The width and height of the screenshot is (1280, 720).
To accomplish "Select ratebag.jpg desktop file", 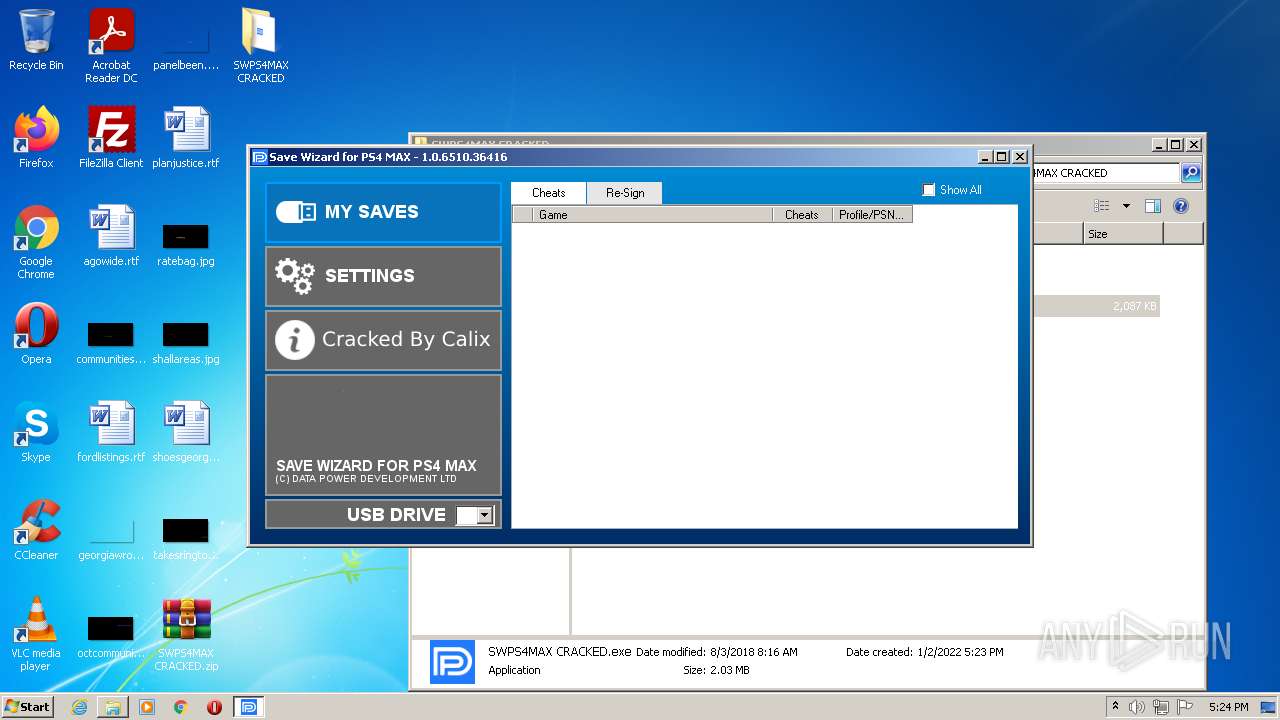I will (x=186, y=244).
